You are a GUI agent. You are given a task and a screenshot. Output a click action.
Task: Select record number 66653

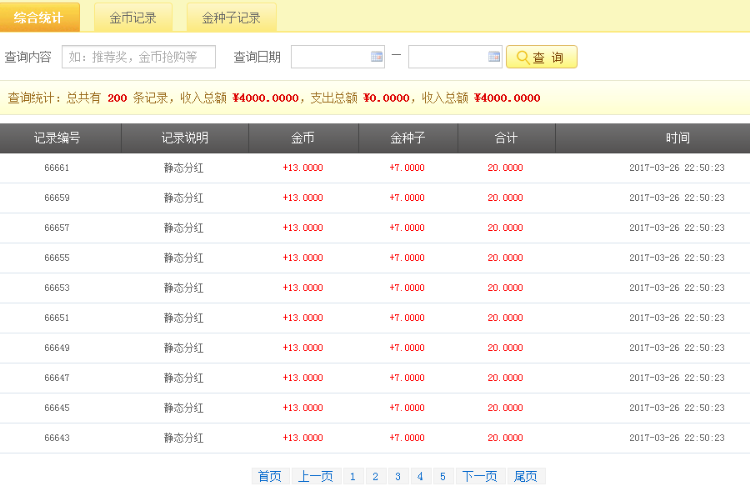pos(57,288)
